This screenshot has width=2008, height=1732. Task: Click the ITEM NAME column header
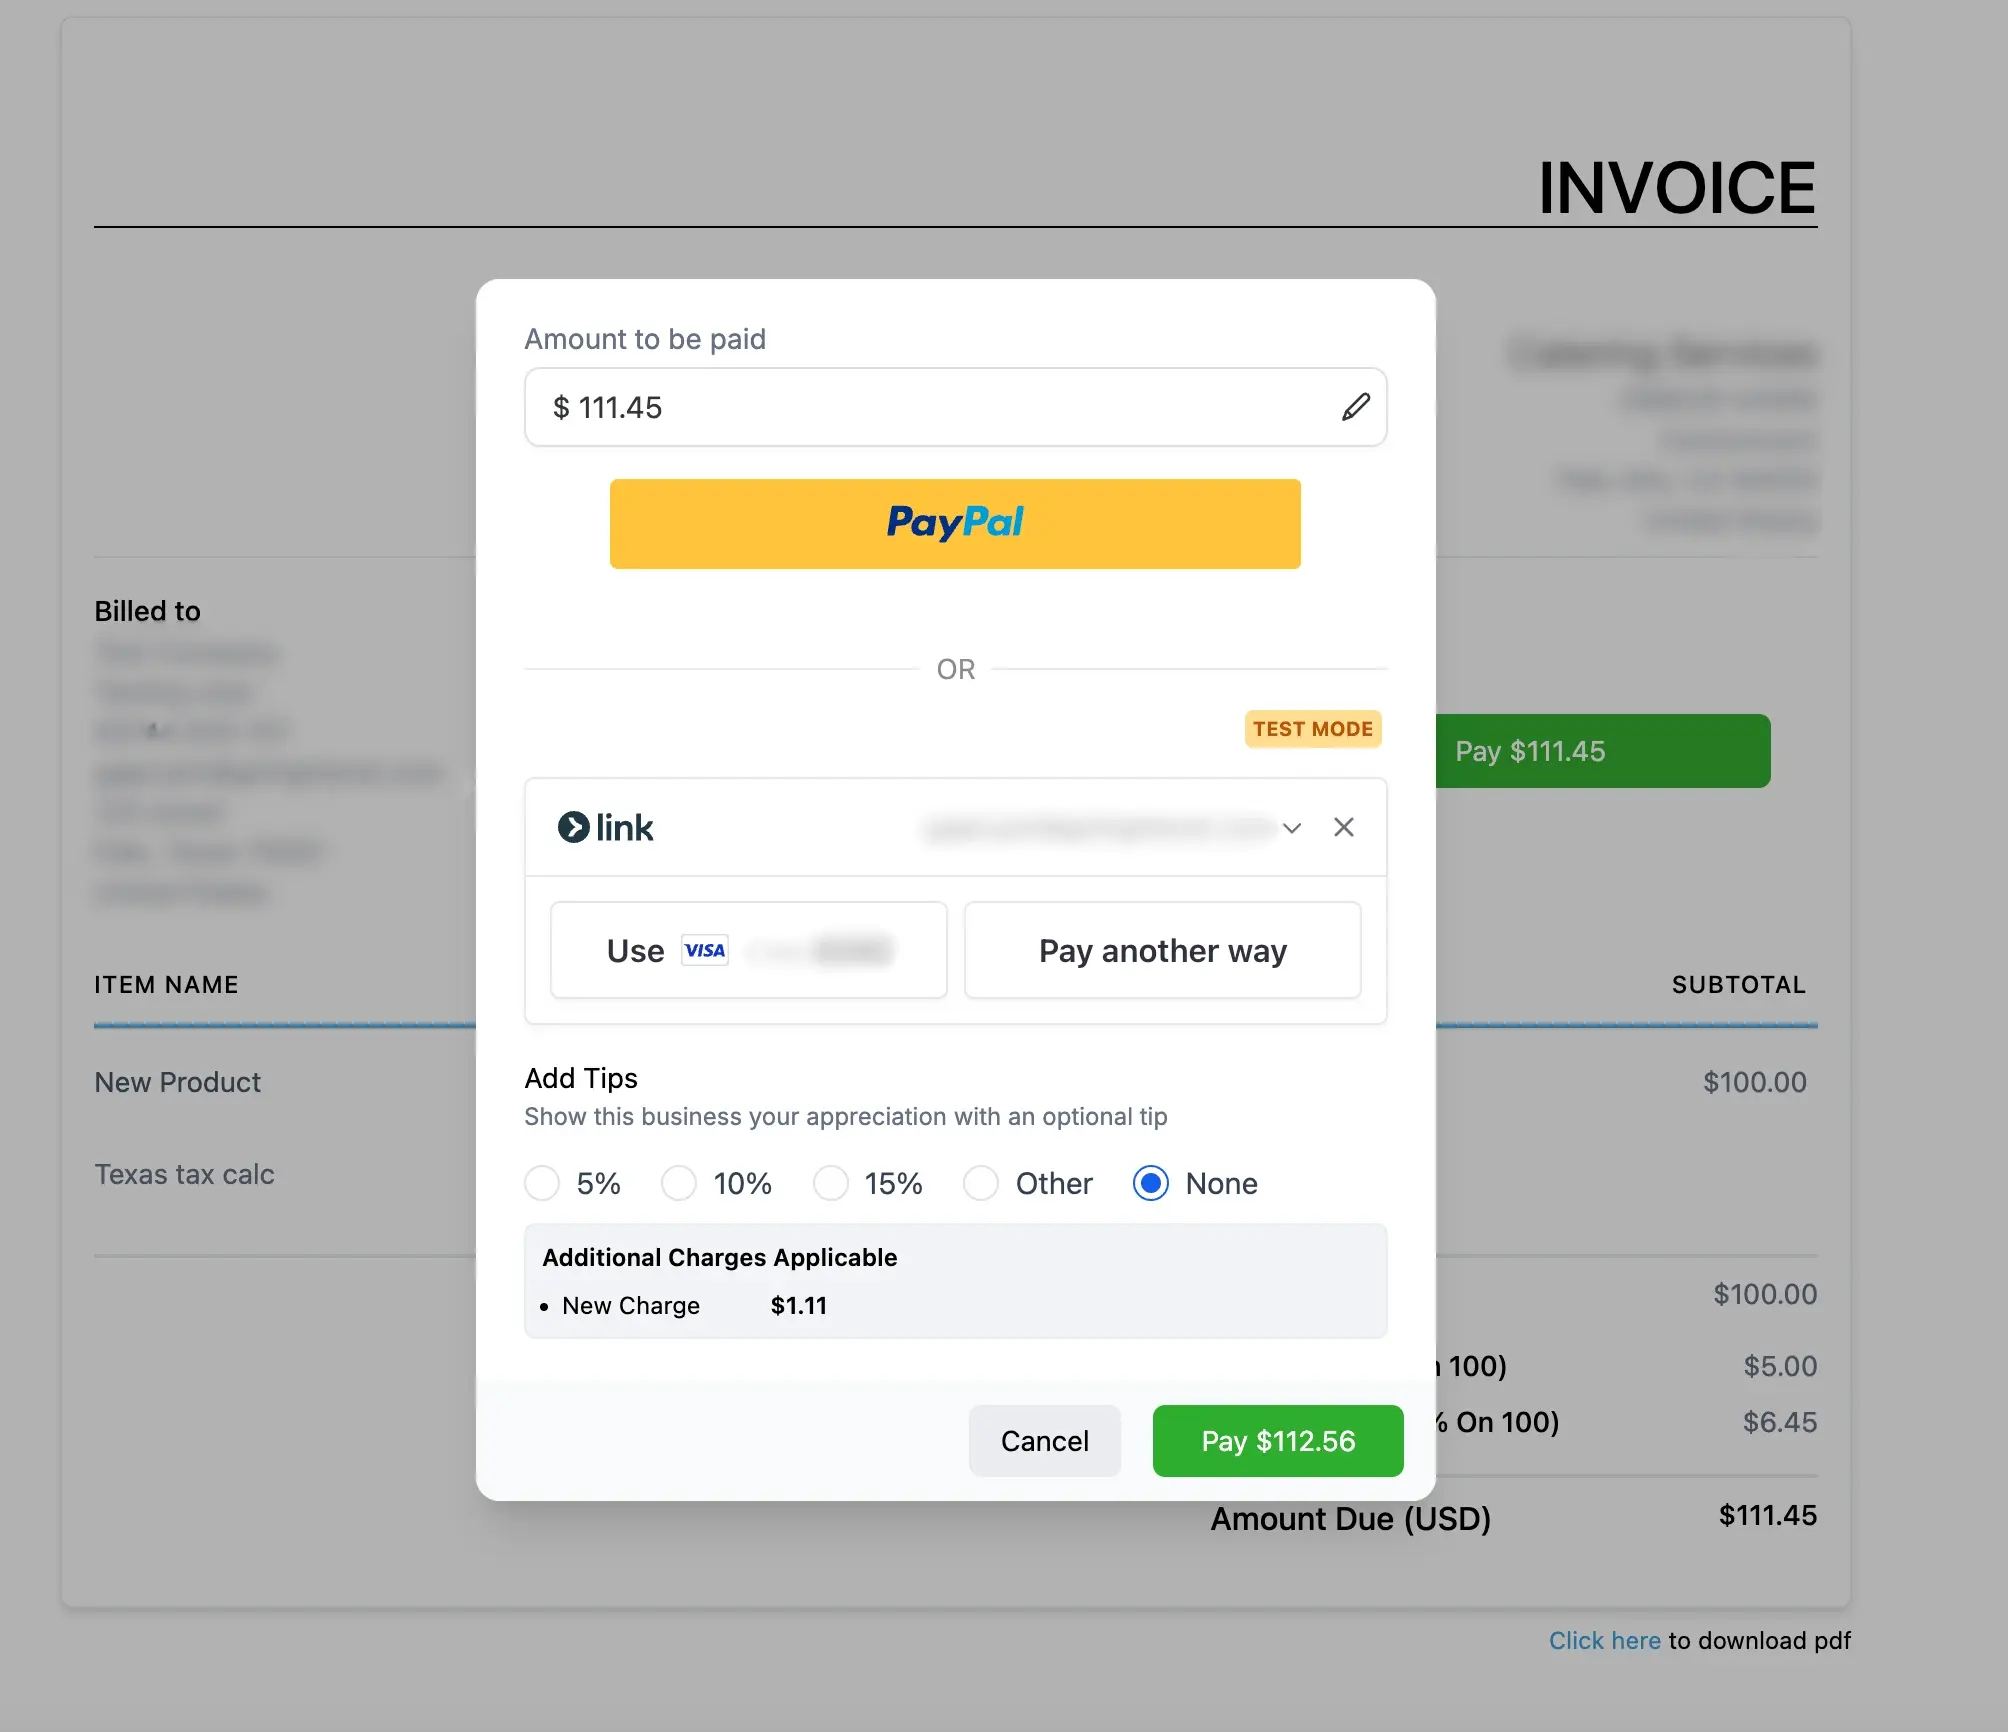click(x=166, y=985)
